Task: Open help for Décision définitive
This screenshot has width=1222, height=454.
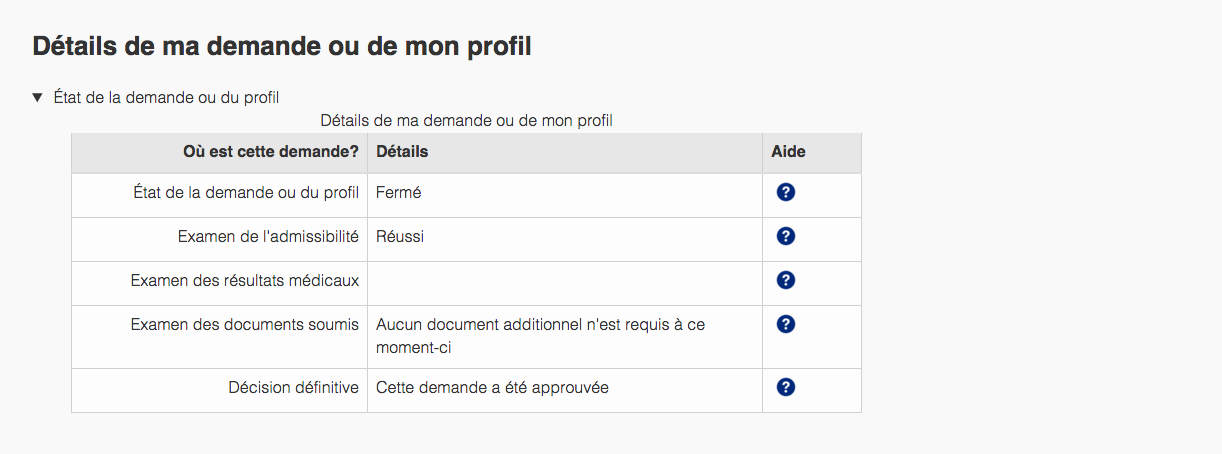Action: click(785, 387)
